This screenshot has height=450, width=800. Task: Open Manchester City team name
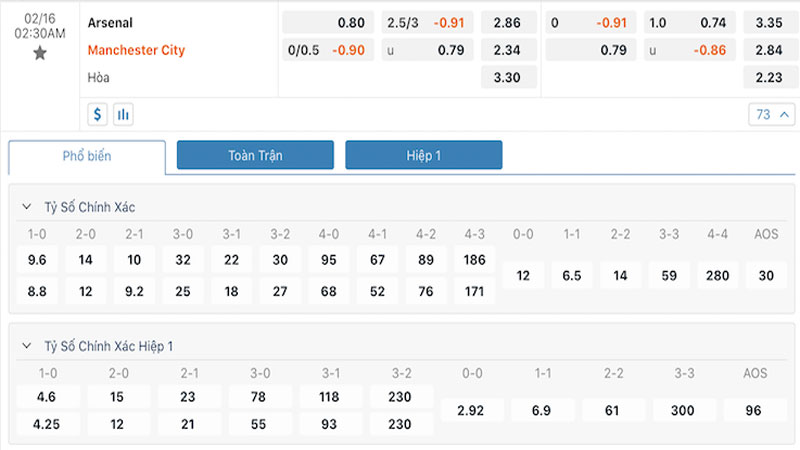[x=136, y=50]
